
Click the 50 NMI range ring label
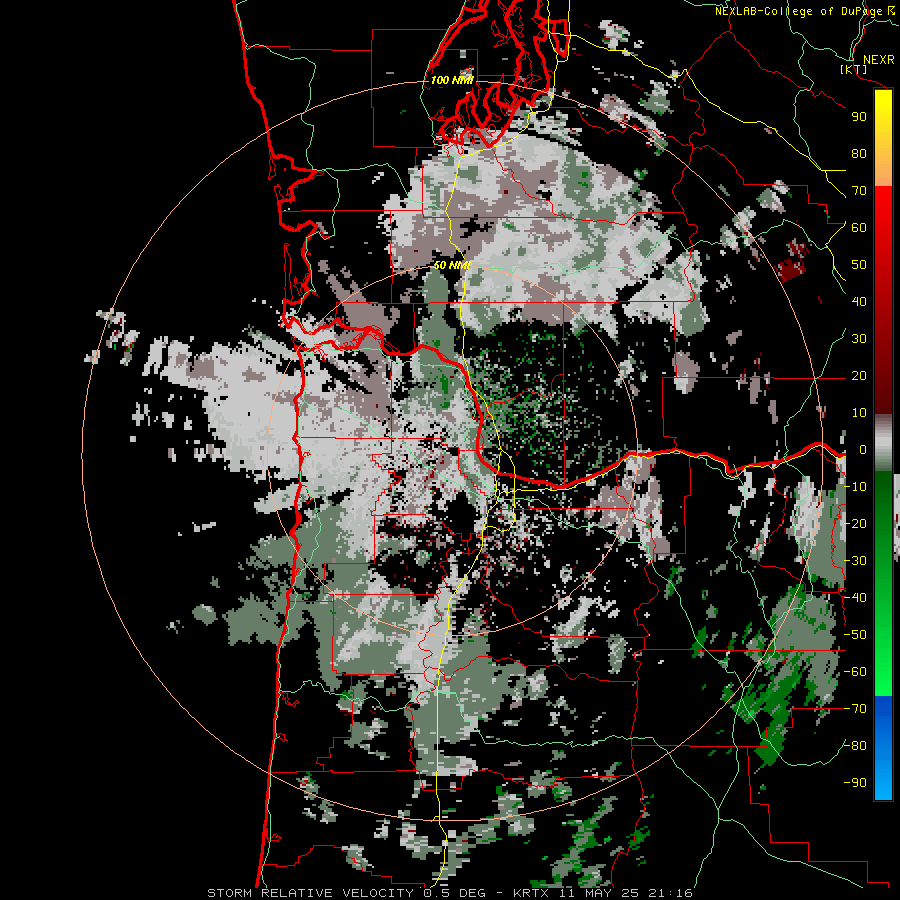pyautogui.click(x=452, y=265)
